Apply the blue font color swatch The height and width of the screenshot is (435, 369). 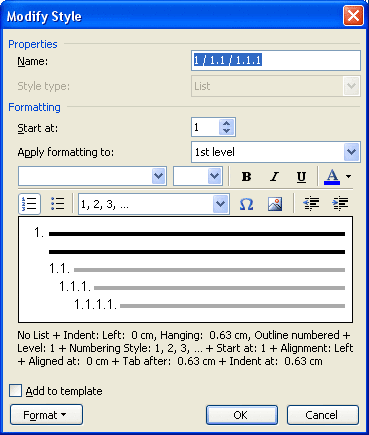point(332,176)
